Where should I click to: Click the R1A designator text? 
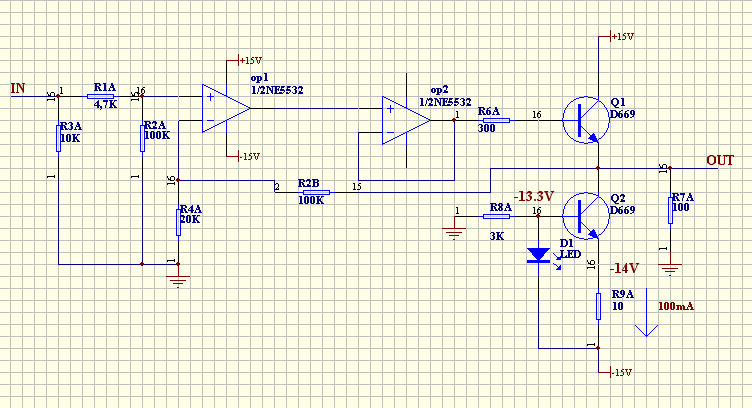point(105,87)
